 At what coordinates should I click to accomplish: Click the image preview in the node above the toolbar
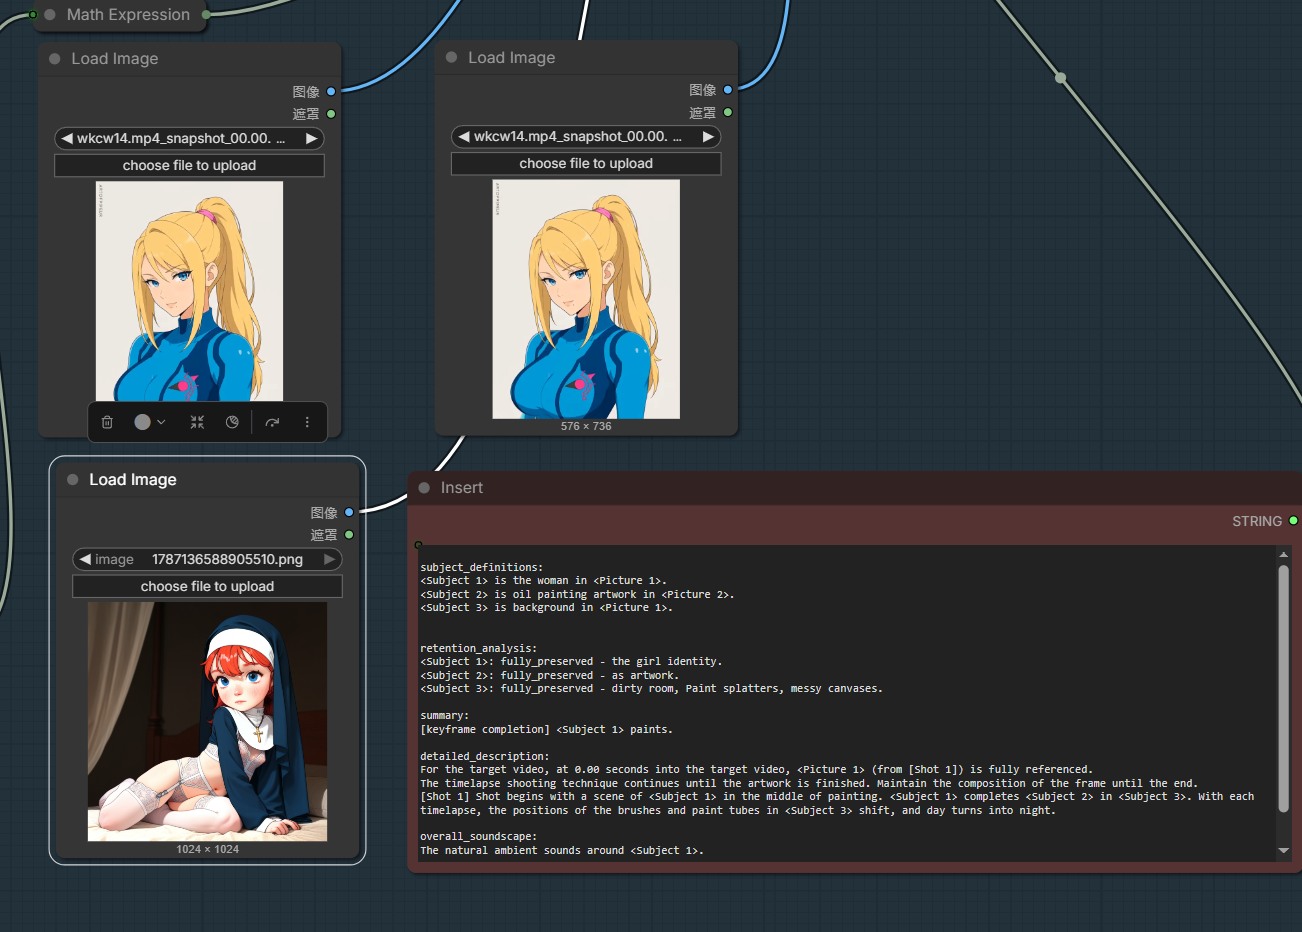coord(189,291)
